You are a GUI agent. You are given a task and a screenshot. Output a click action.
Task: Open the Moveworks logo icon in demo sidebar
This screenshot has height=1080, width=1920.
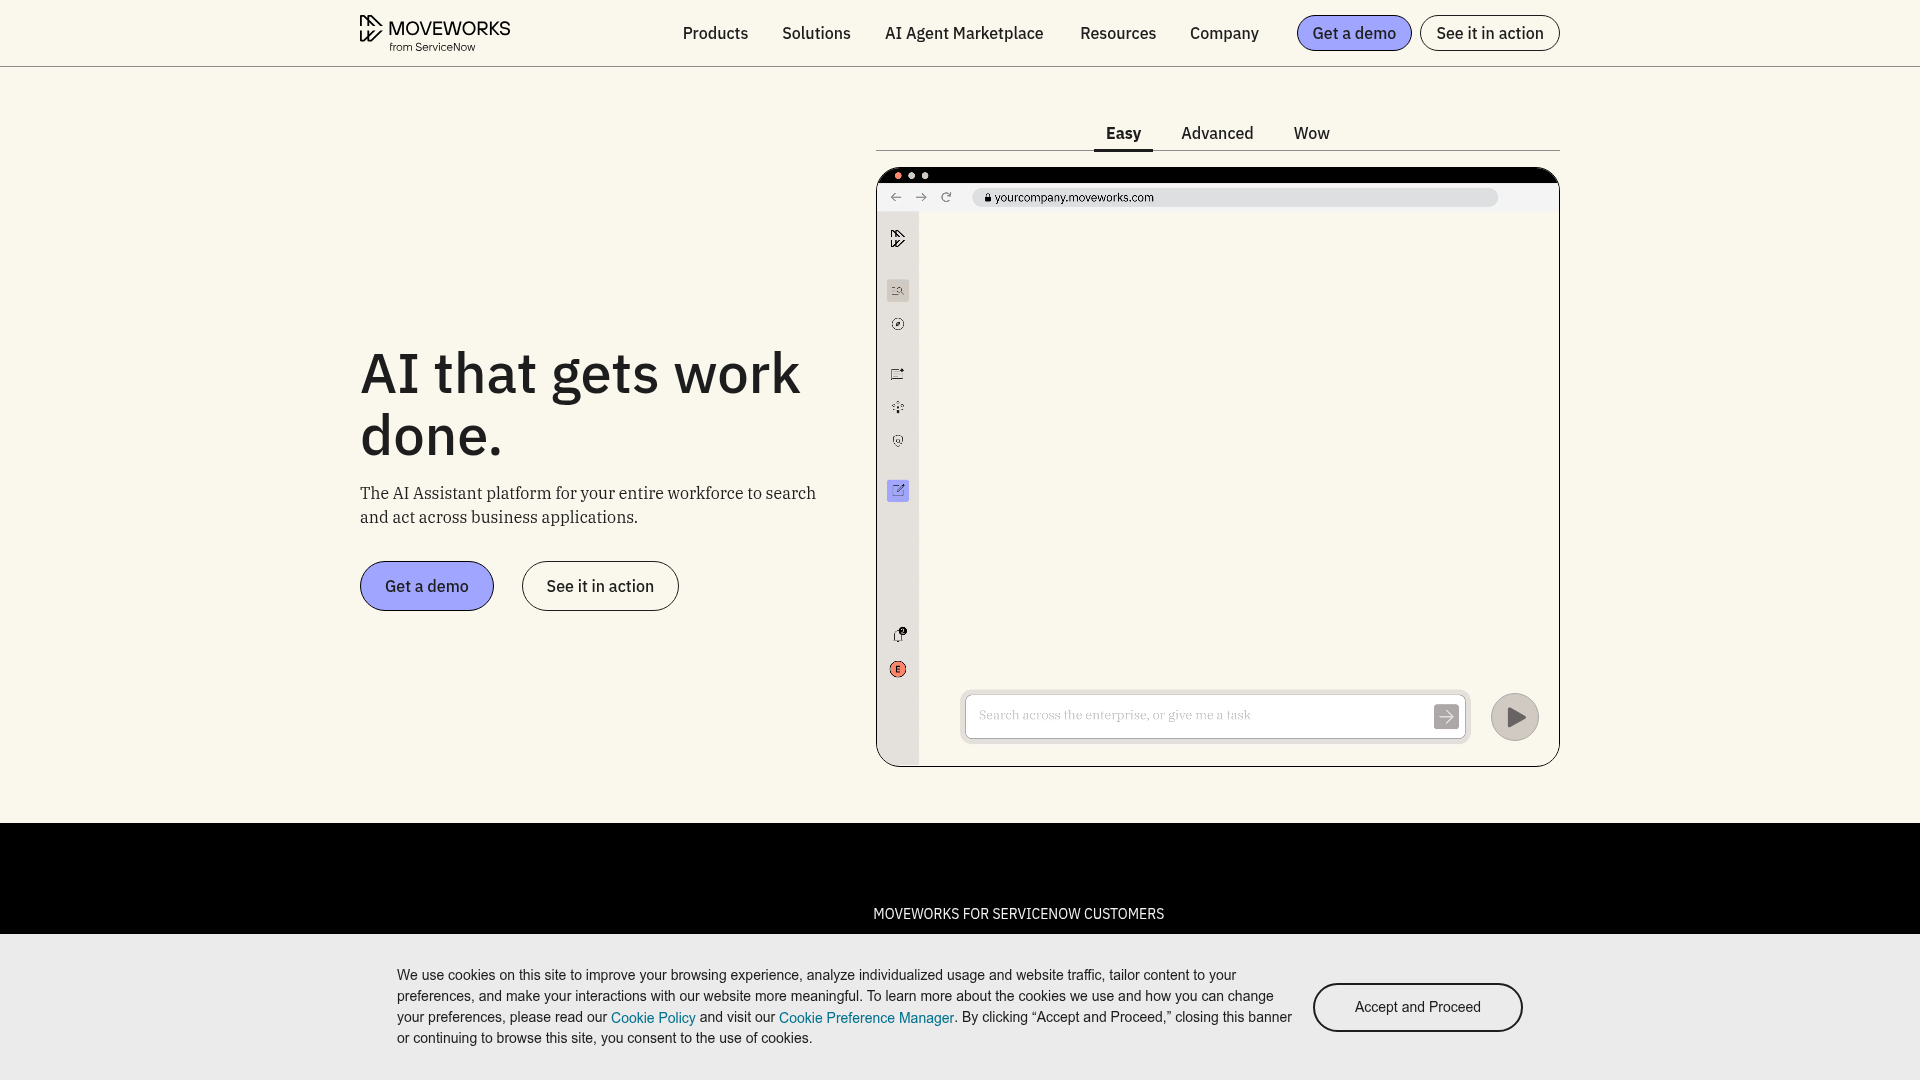coord(898,238)
